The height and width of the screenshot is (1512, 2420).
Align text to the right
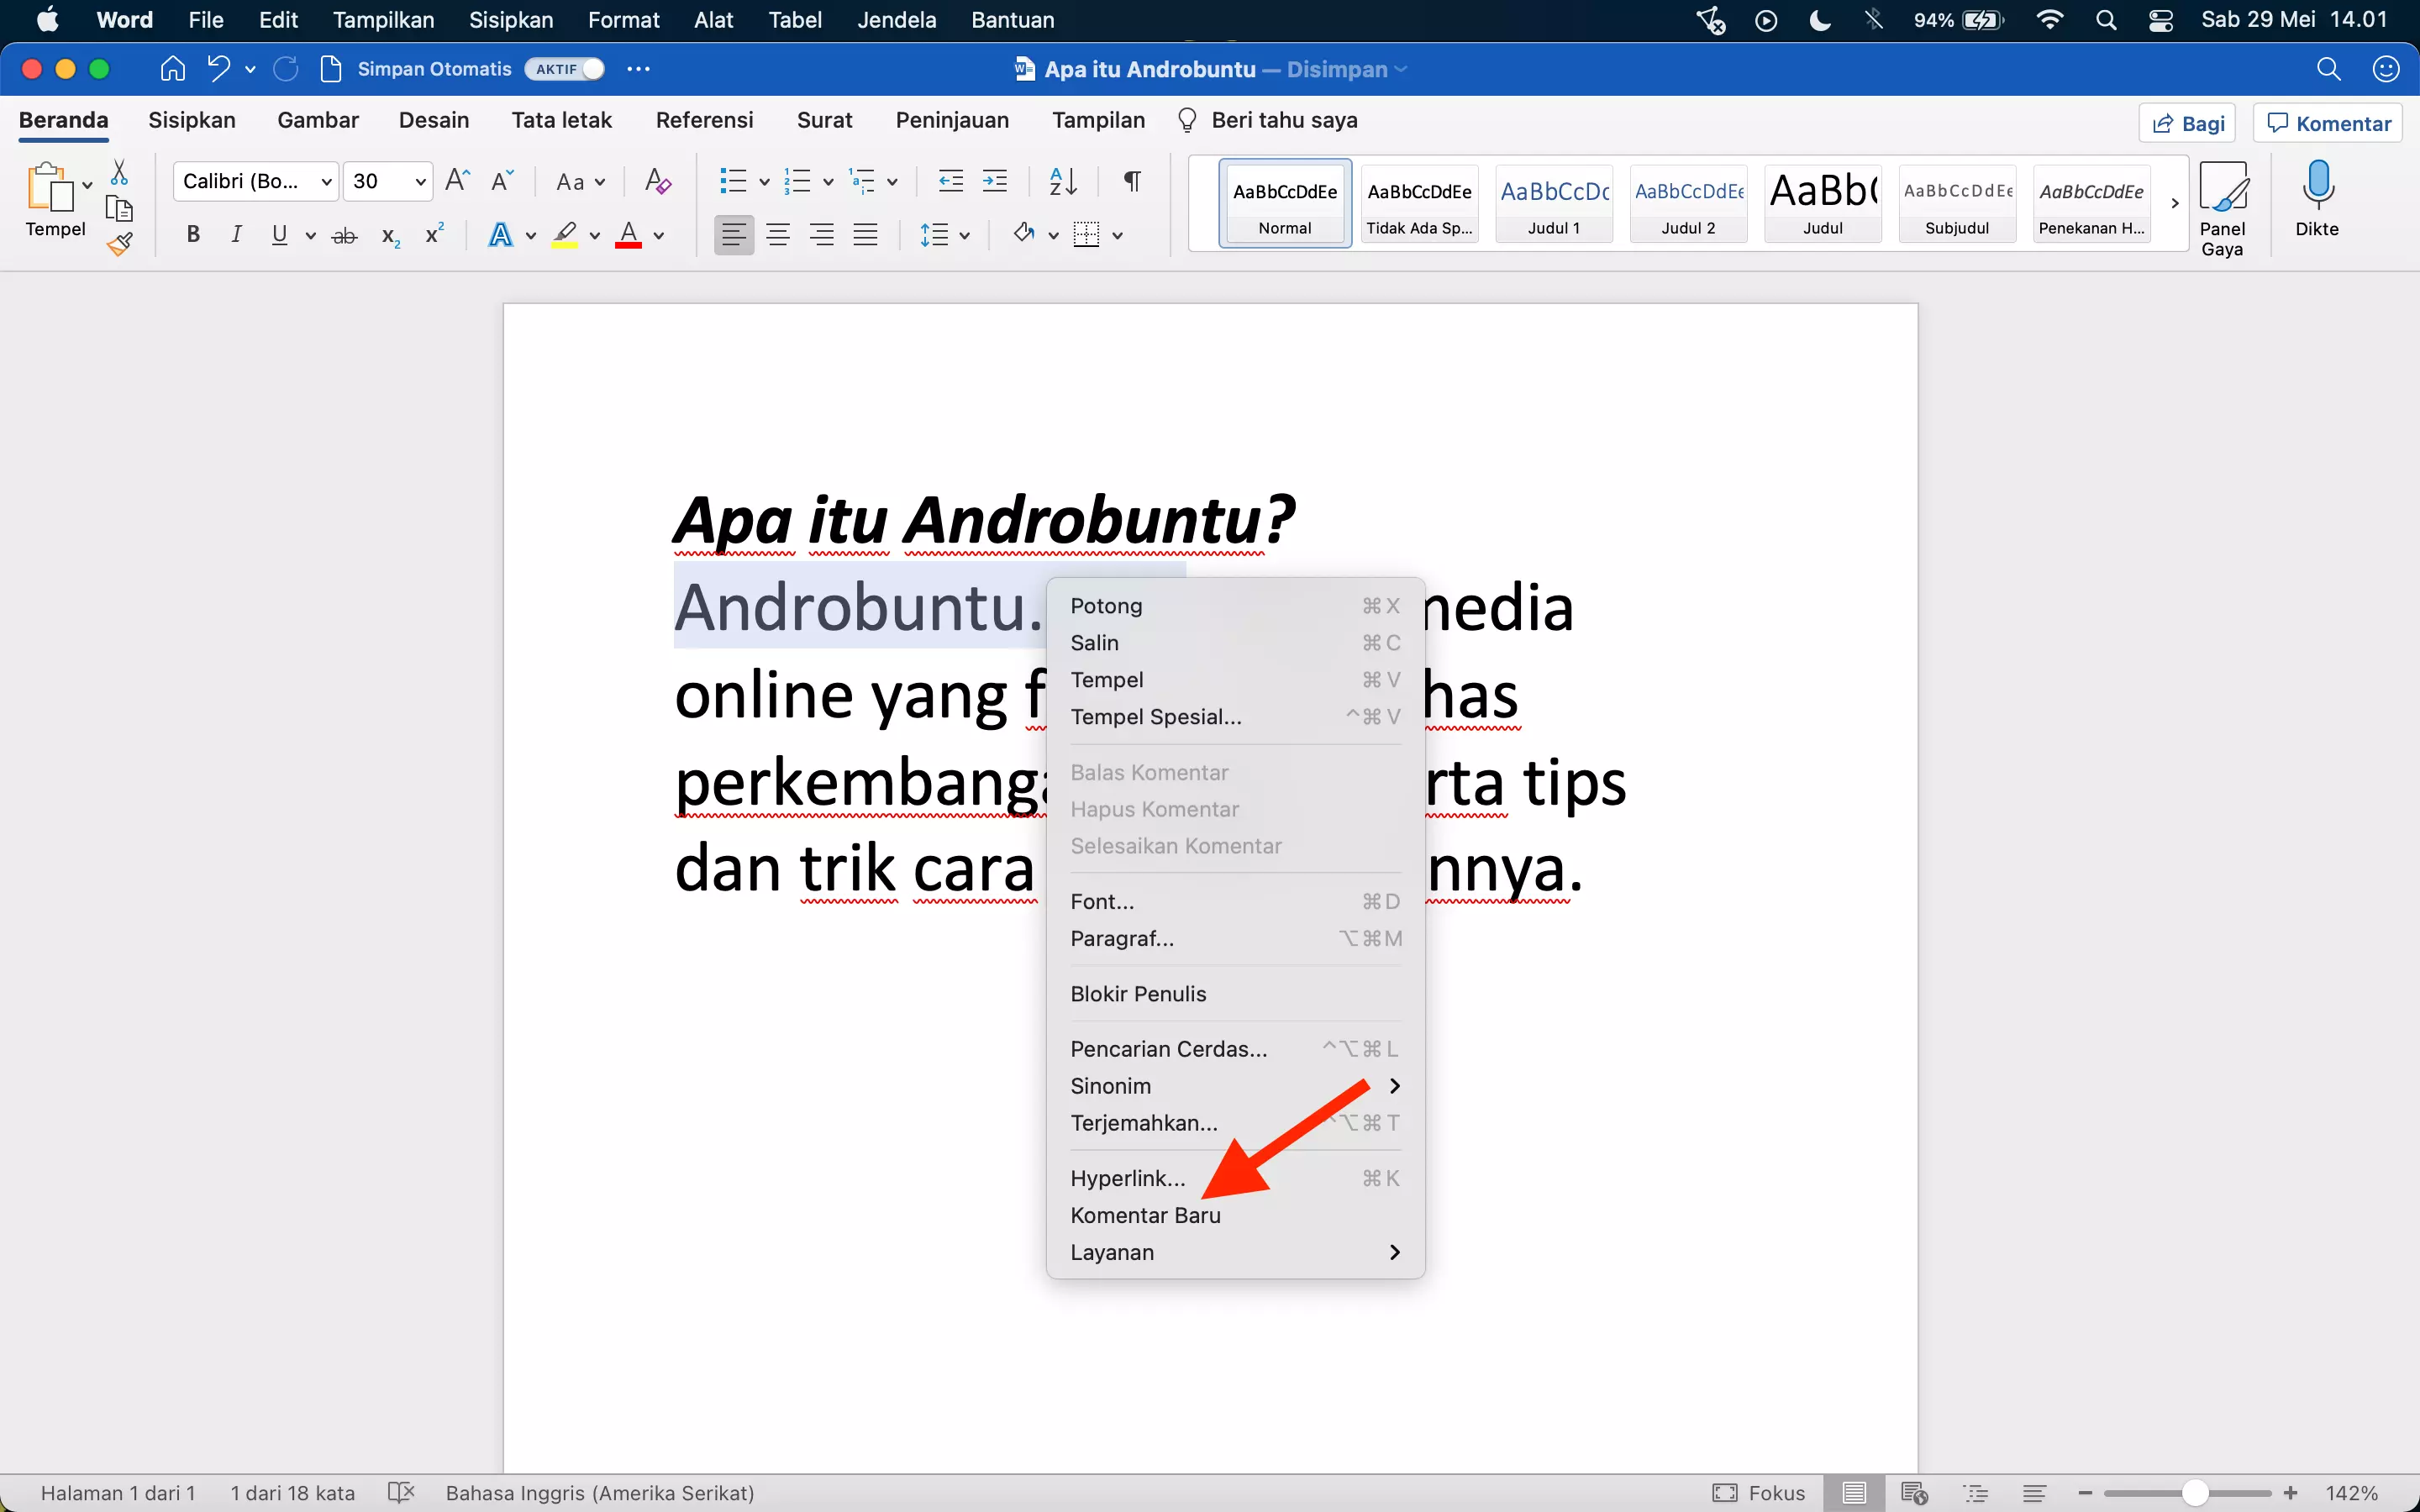coord(822,236)
